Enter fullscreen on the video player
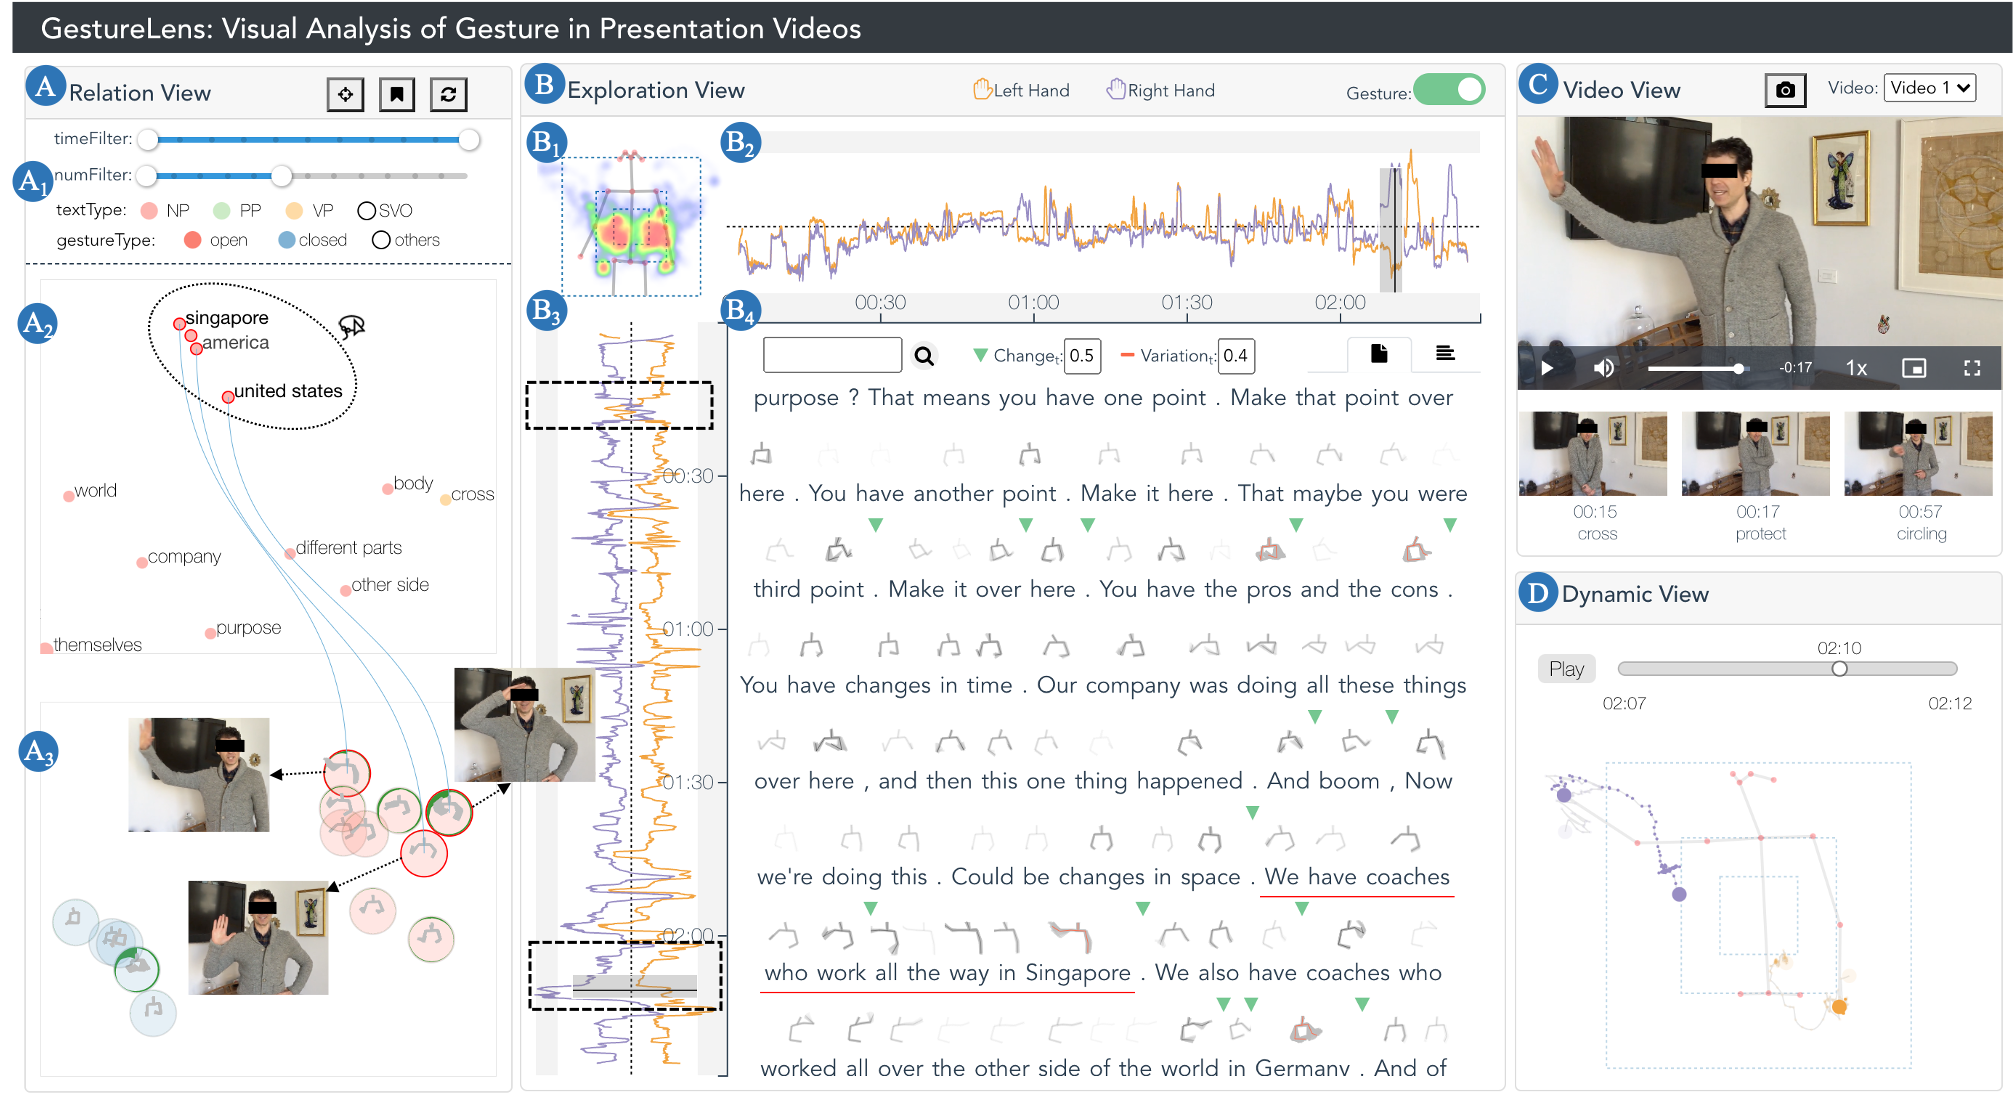The width and height of the screenshot is (2014, 1100). tap(1972, 368)
